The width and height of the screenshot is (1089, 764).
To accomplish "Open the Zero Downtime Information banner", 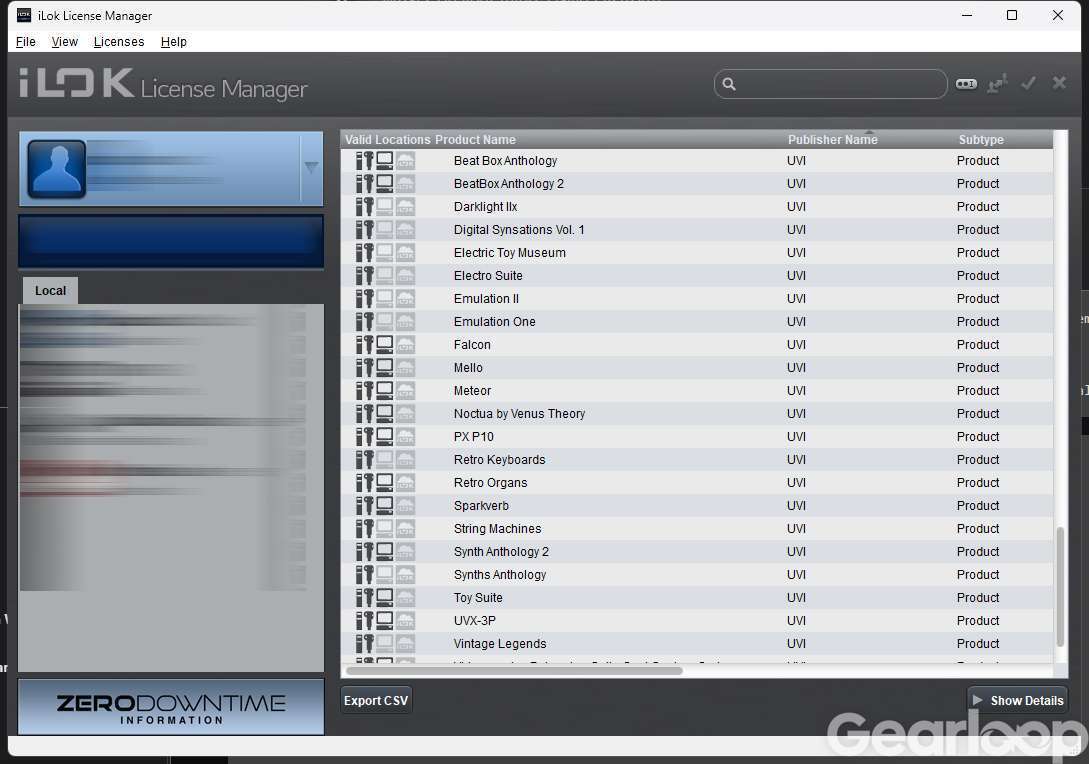I will click(171, 708).
